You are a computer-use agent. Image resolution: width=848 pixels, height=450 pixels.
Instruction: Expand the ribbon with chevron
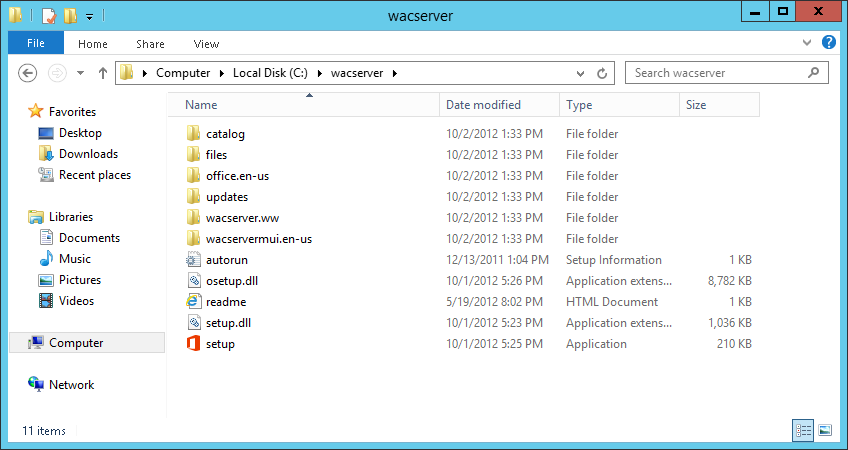[x=807, y=42]
